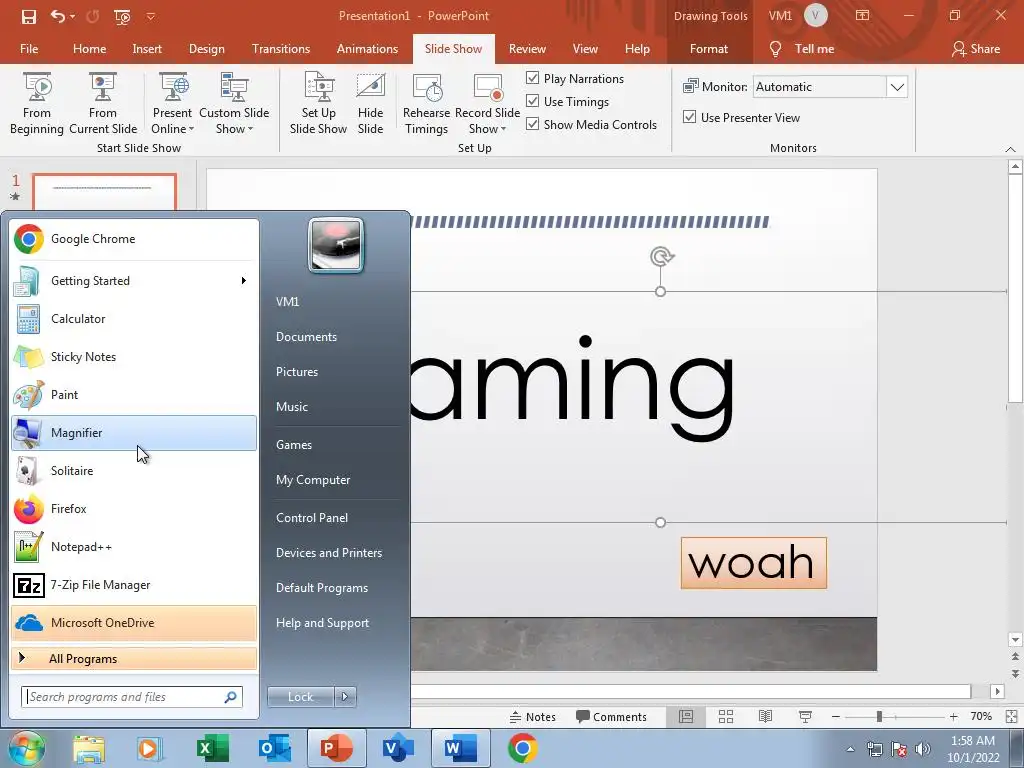Start From Beginning in Quick Access toolbar
This screenshot has width=1024, height=768.
click(121, 16)
